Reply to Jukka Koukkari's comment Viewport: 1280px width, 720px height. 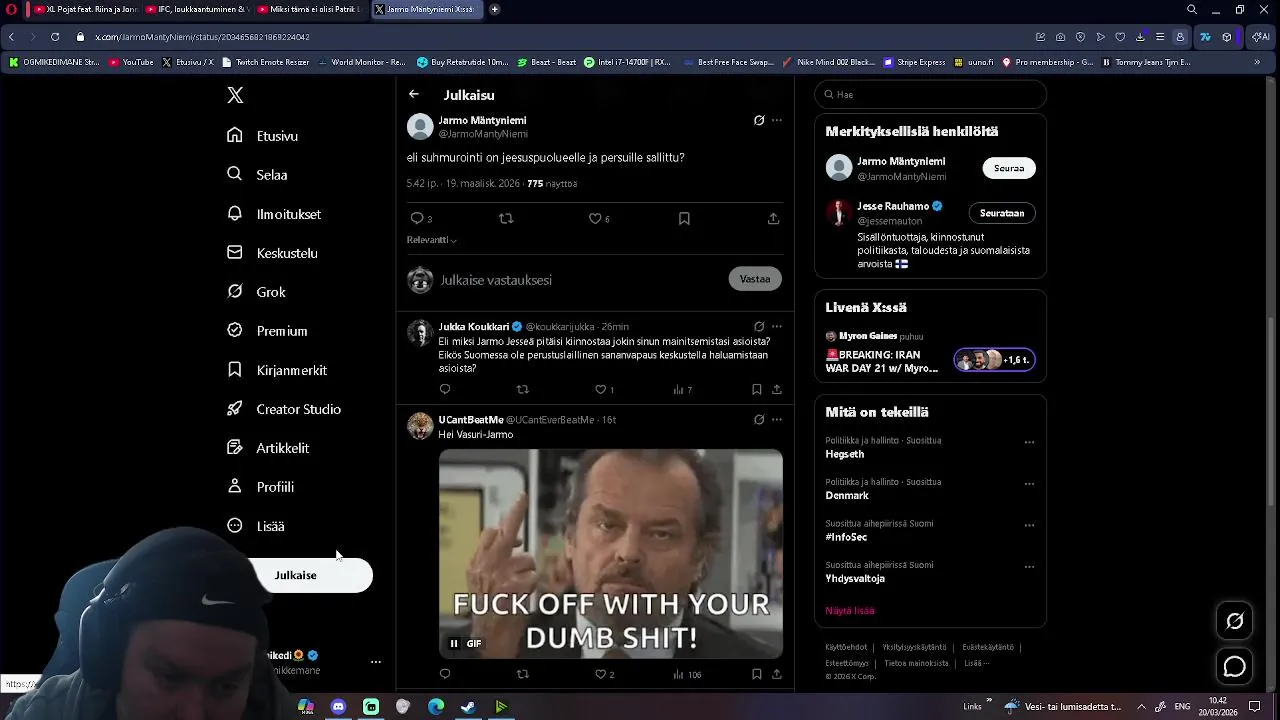(445, 389)
